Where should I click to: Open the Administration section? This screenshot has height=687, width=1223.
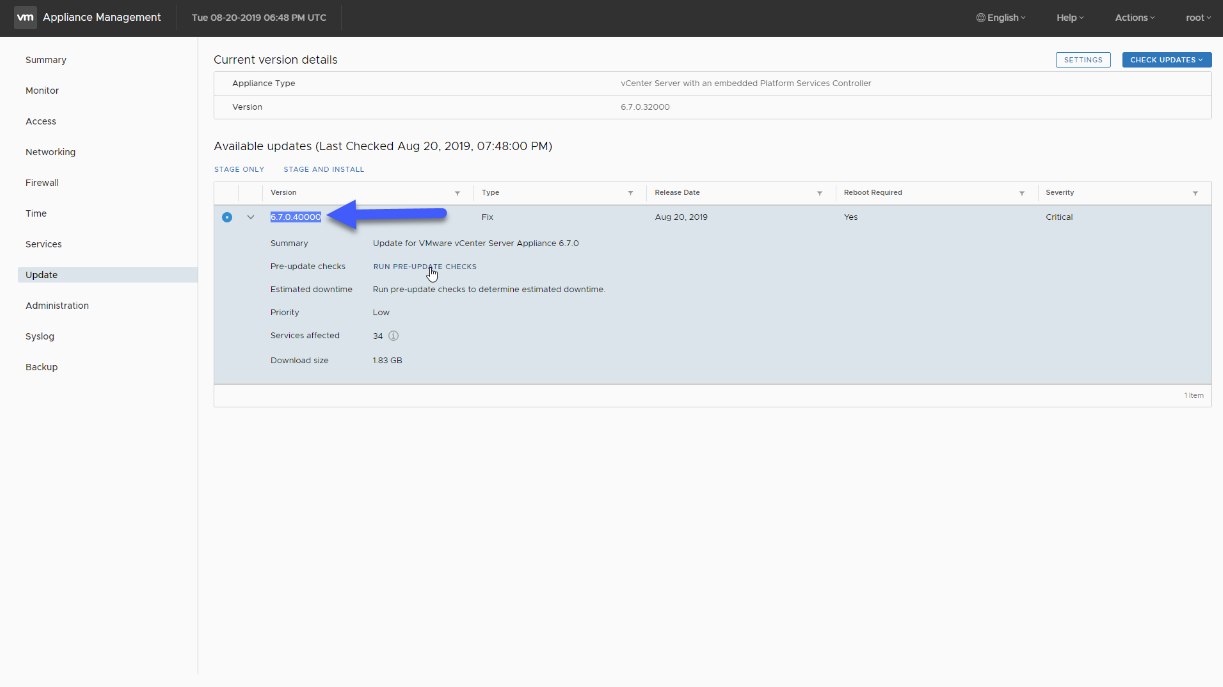[57, 306]
